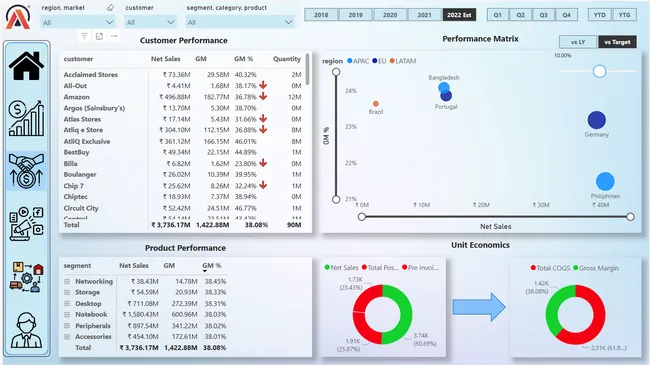Image resolution: width=650 pixels, height=365 pixels.
Task: Click the LATAM region legend item
Action: tap(403, 61)
